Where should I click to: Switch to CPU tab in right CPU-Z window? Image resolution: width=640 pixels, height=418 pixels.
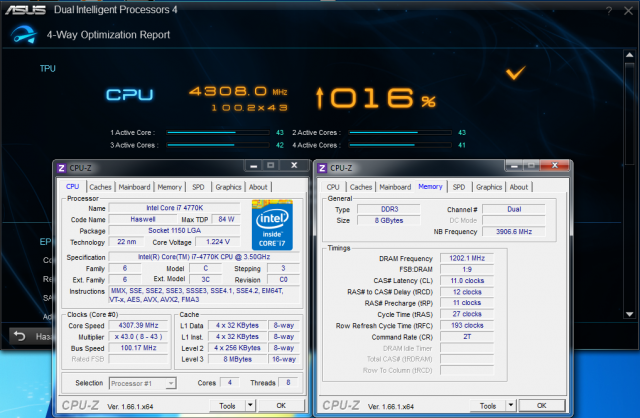(x=333, y=187)
